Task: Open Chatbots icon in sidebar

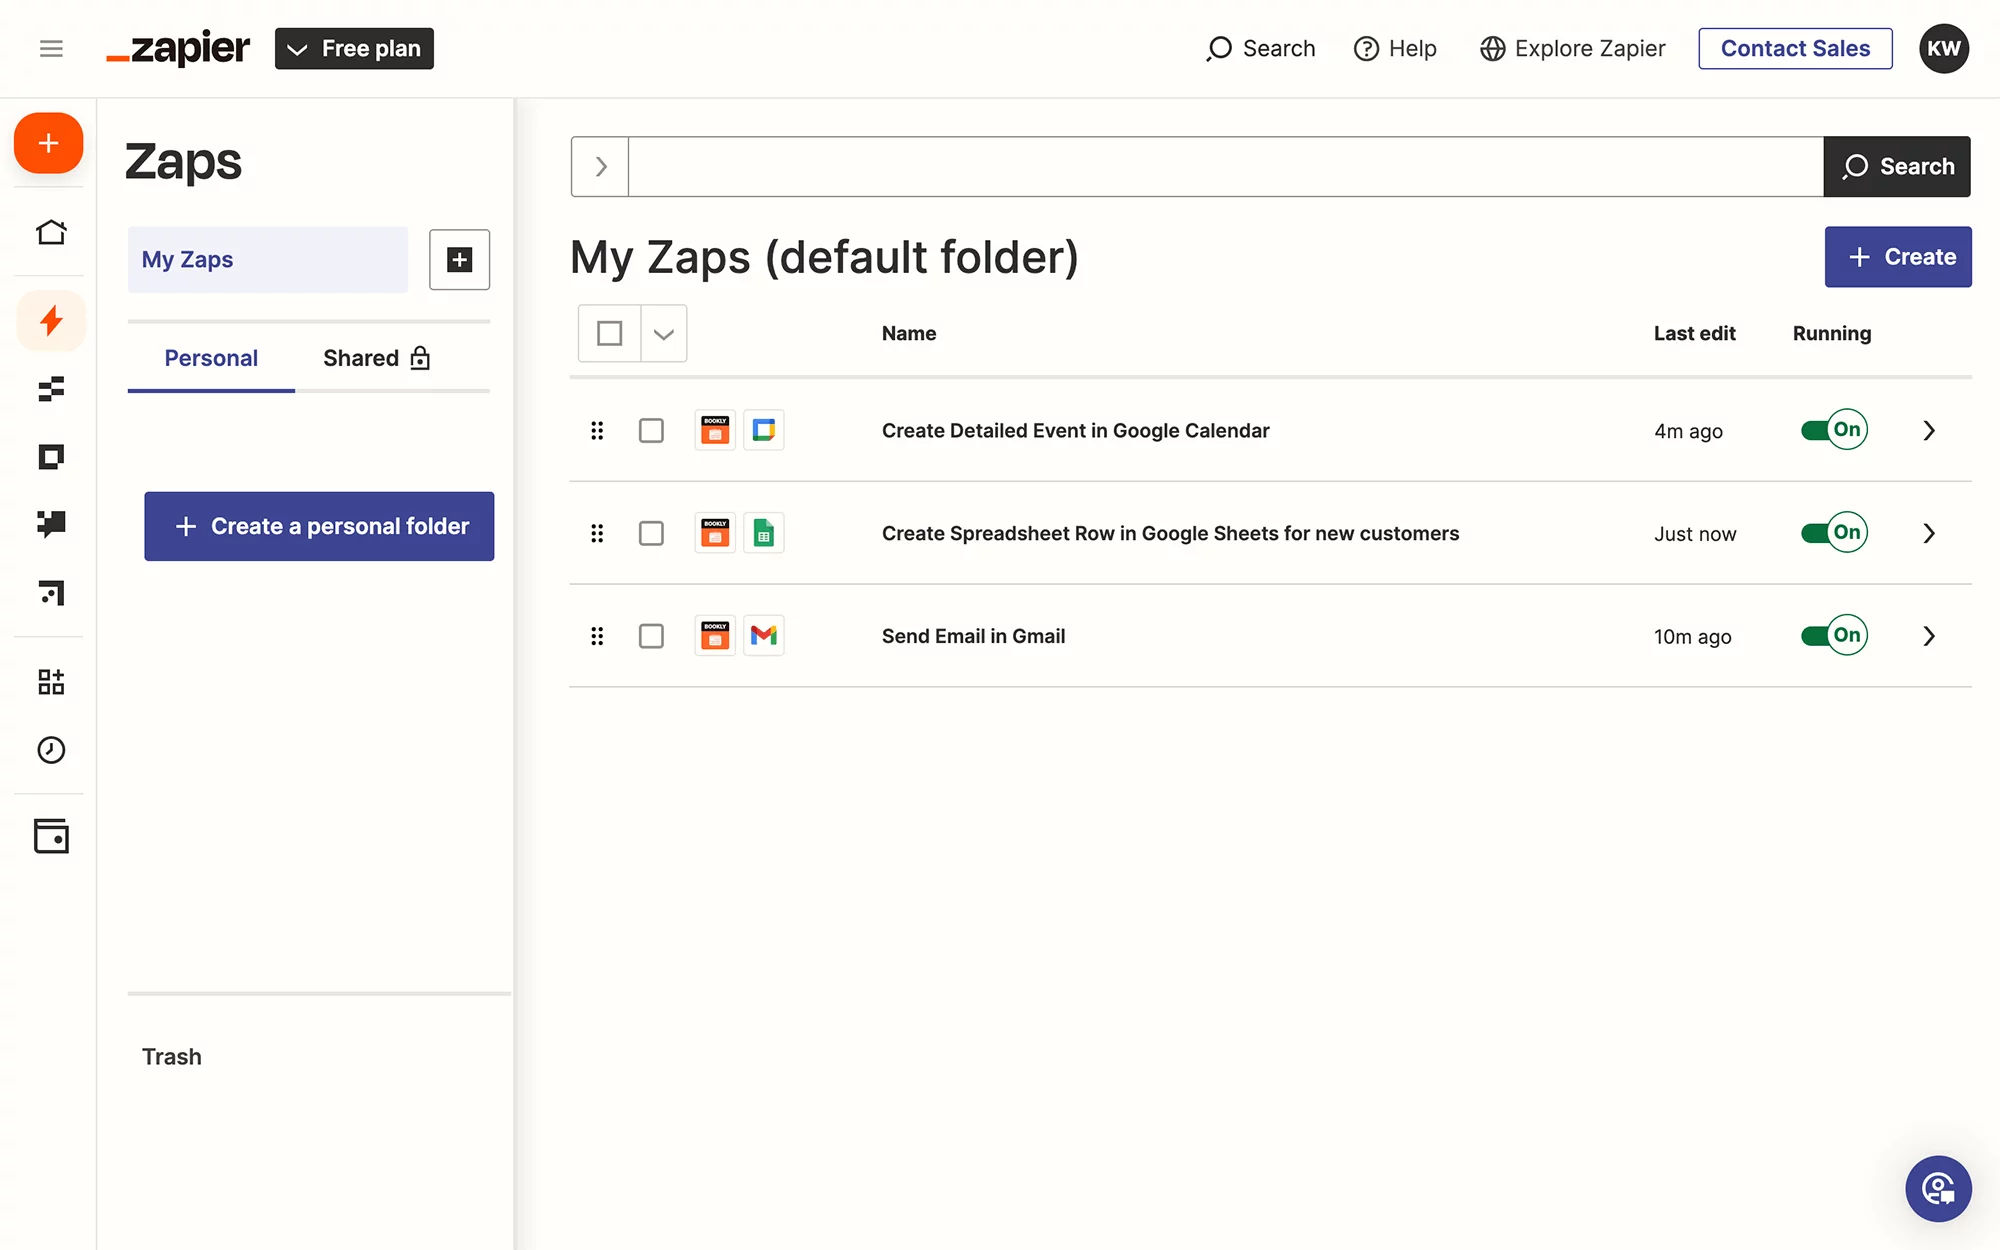Action: [x=51, y=524]
